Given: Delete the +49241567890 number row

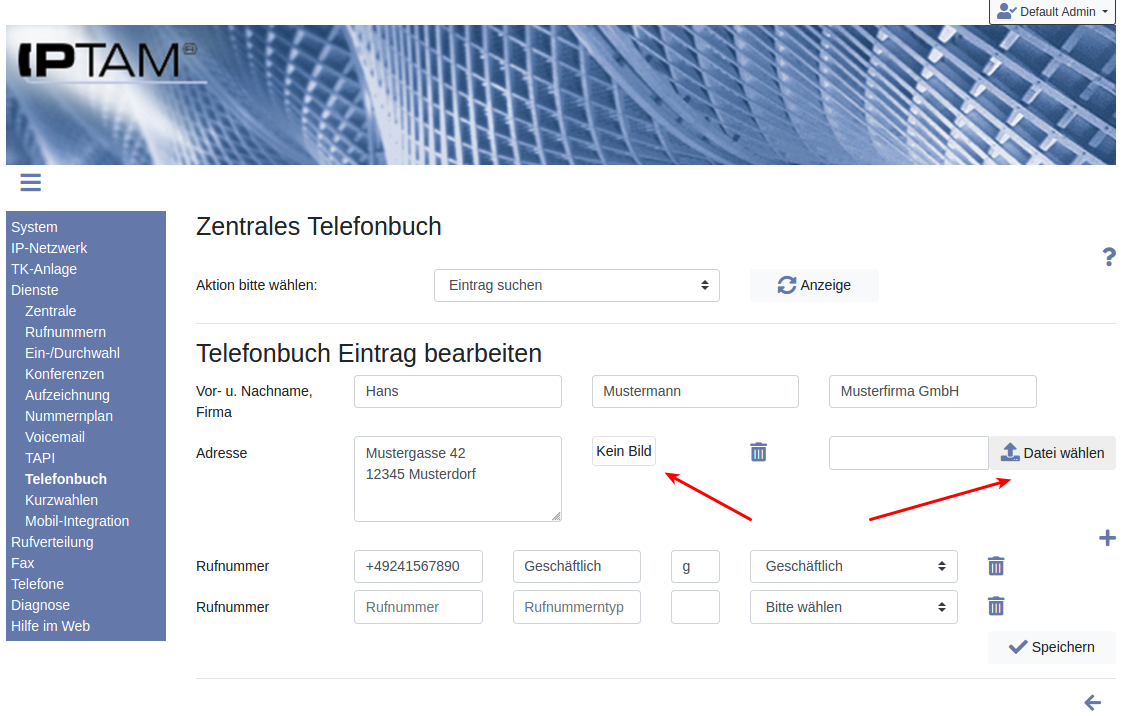Looking at the screenshot, I should (x=996, y=566).
